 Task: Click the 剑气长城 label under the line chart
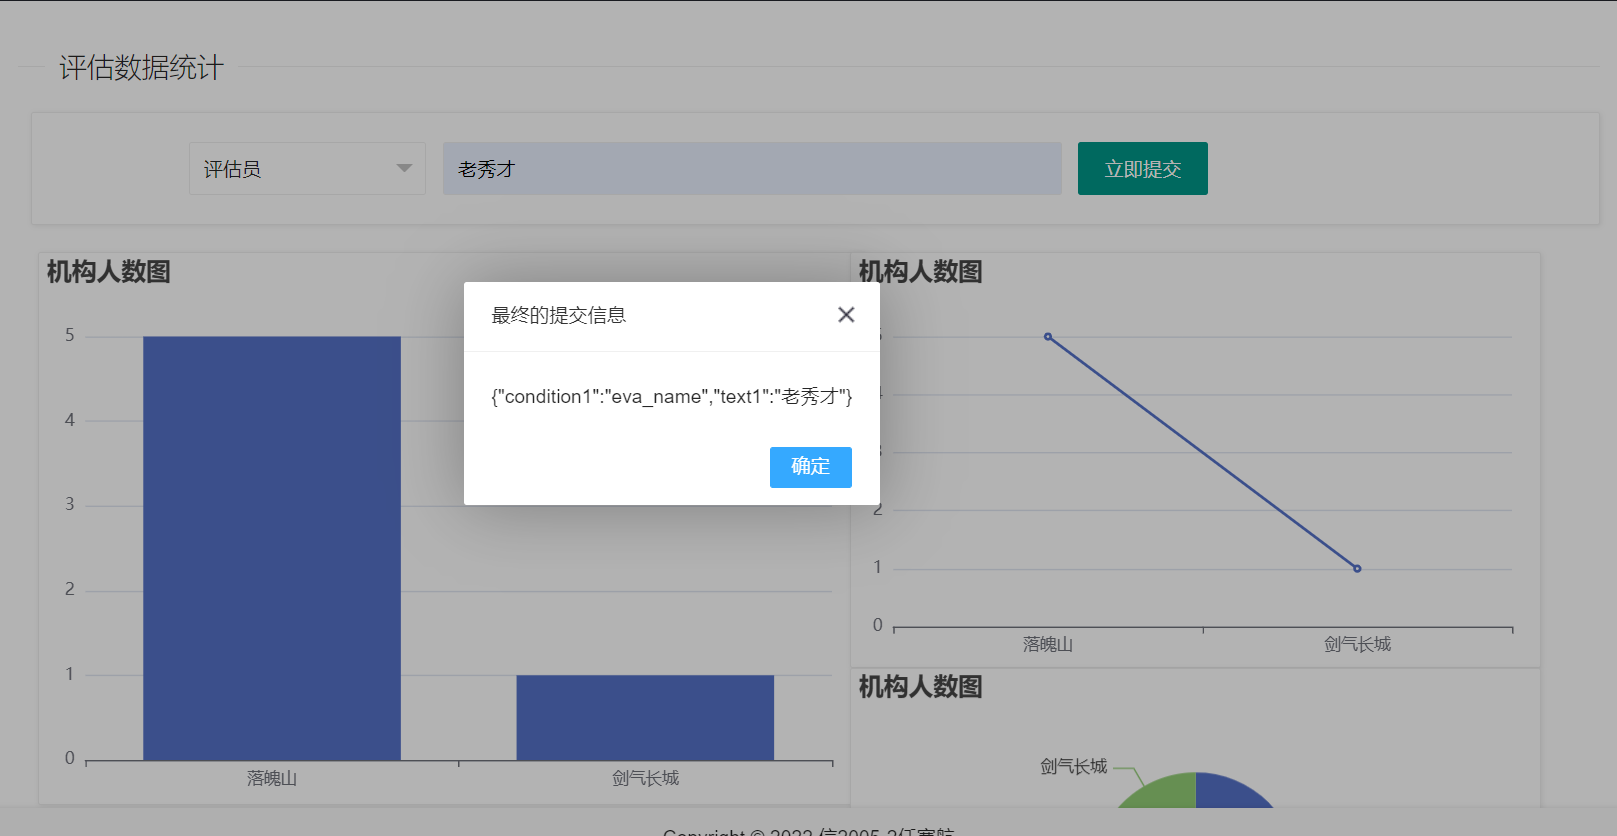[1357, 645]
